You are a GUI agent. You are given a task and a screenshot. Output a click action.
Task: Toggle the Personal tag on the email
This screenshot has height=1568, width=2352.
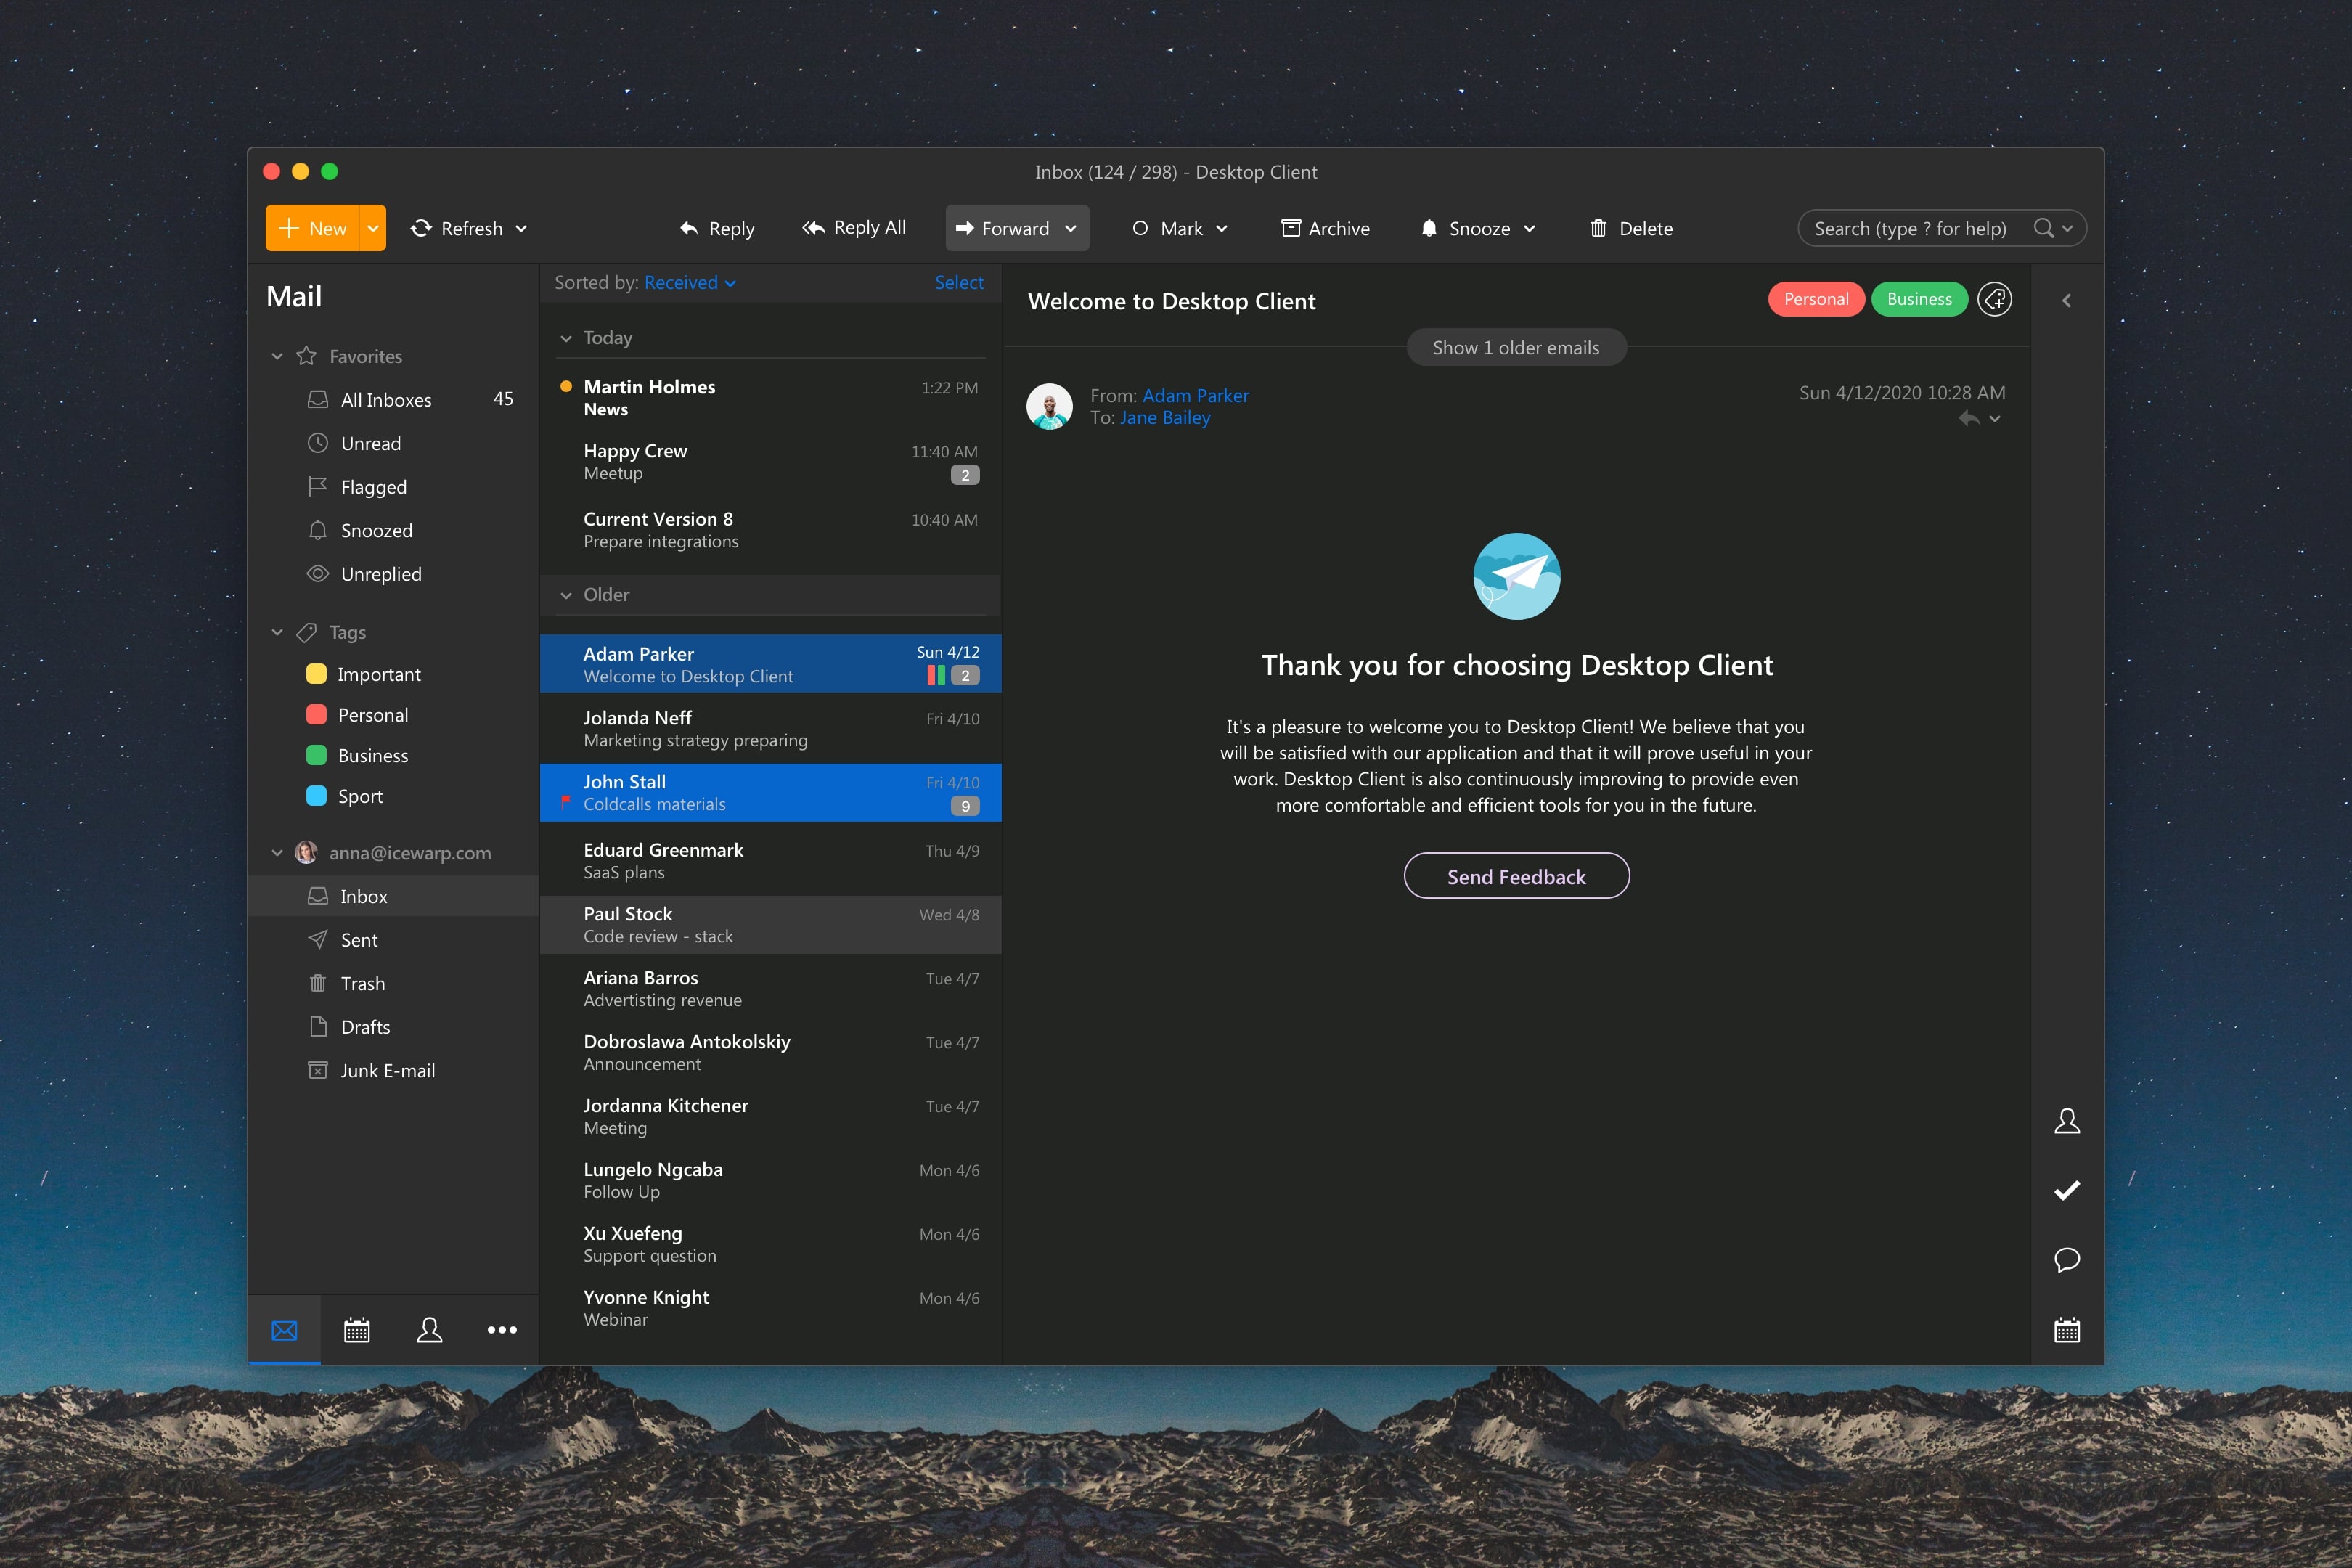tap(1815, 299)
